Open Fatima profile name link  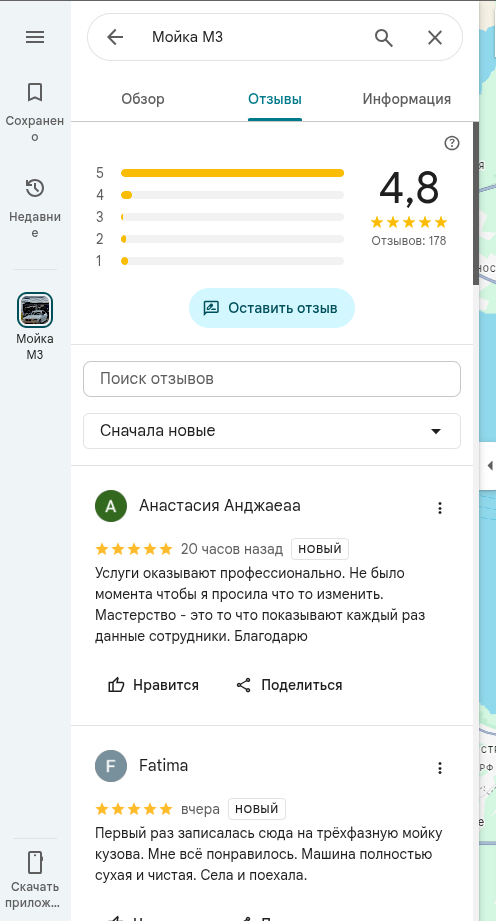pos(163,765)
